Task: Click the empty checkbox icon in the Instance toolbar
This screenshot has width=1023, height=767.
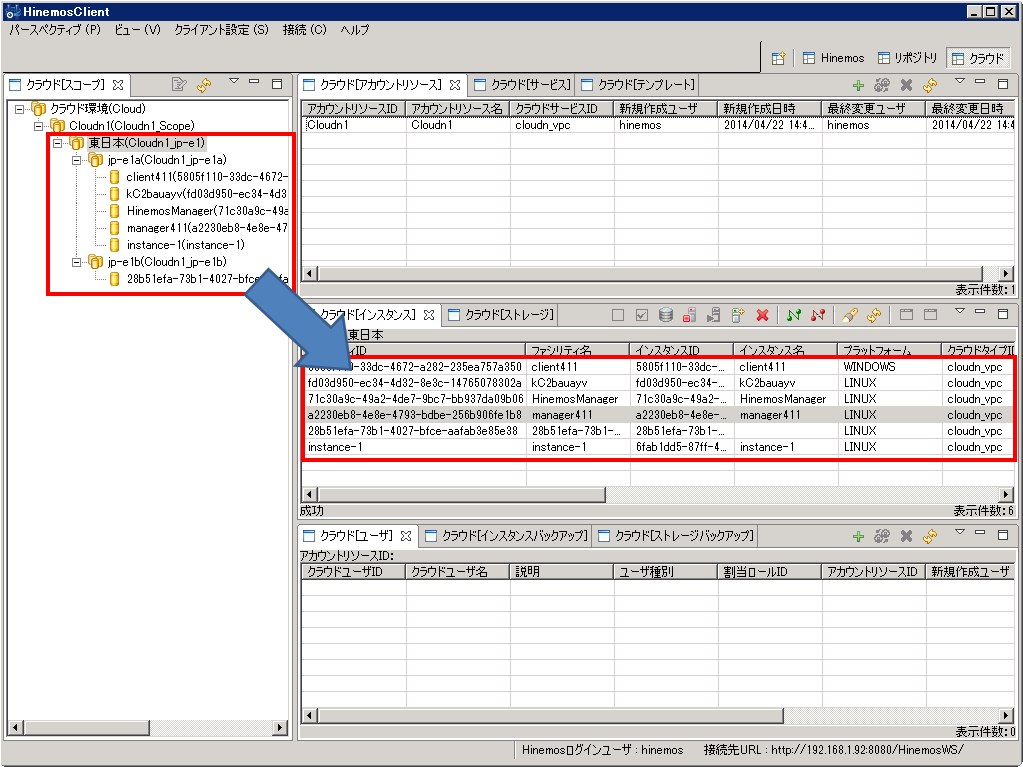Action: tap(618, 315)
